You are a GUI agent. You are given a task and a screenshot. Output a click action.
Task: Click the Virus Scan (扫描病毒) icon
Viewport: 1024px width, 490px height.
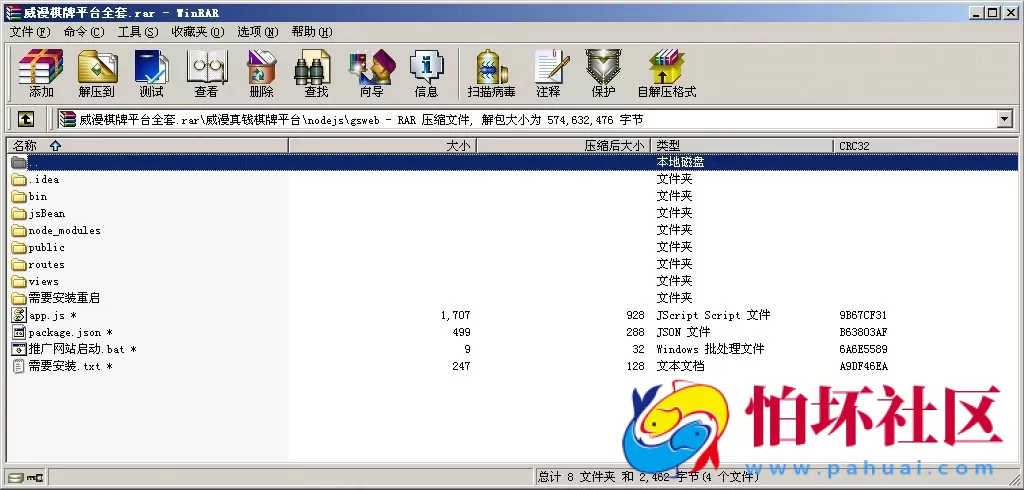pos(492,73)
